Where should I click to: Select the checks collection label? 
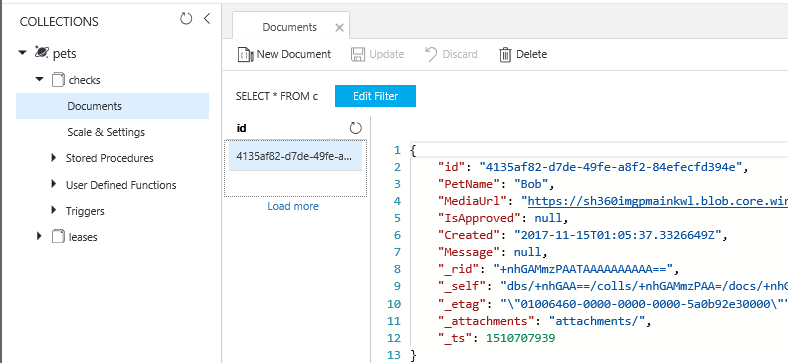pos(84,80)
